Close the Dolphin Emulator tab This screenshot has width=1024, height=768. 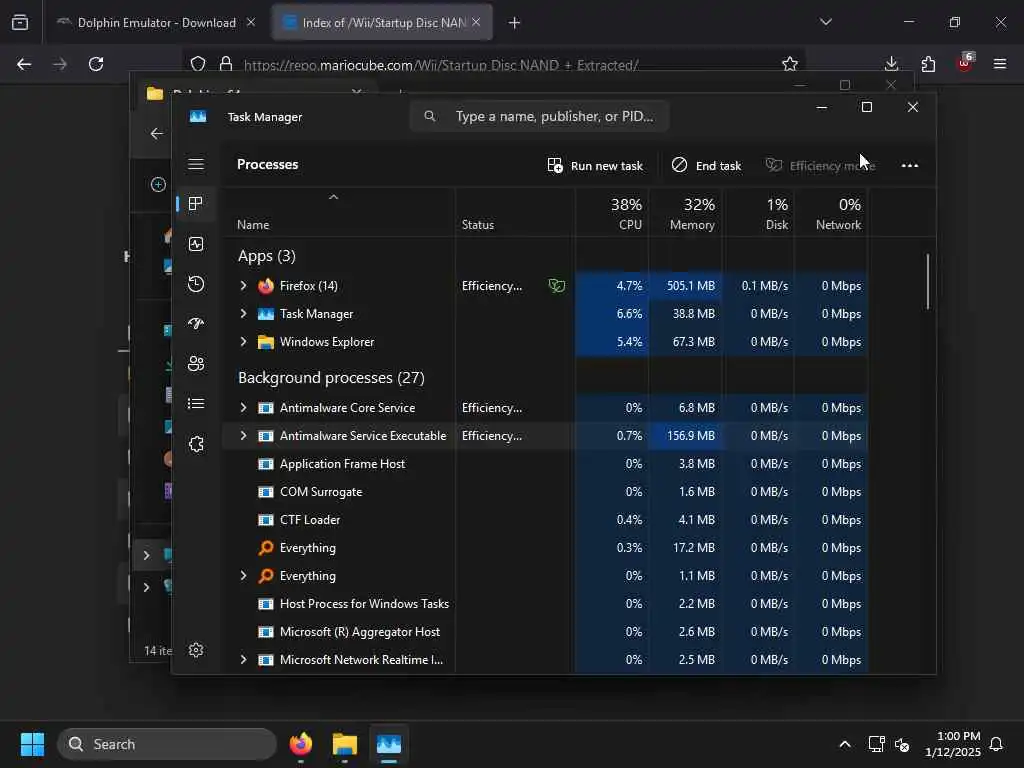click(251, 22)
